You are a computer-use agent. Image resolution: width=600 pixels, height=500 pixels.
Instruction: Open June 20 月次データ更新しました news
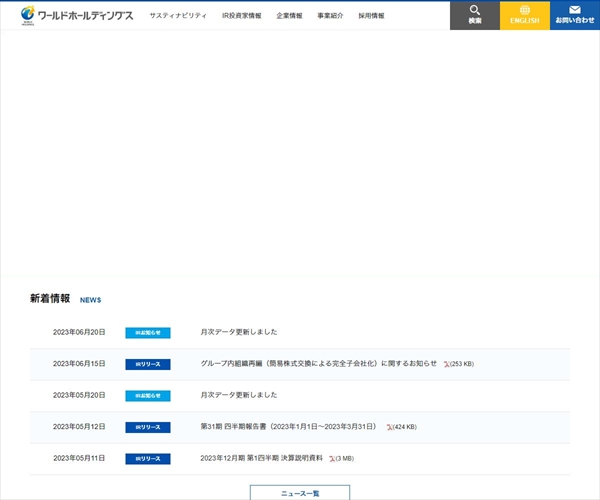click(239, 332)
